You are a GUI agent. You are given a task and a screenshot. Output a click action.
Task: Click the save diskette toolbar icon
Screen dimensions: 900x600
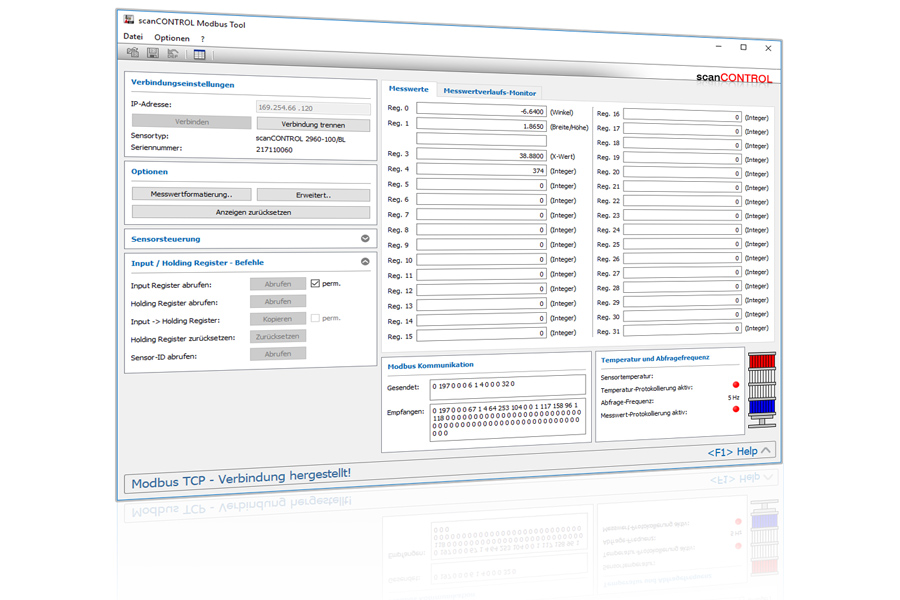[x=153, y=54]
